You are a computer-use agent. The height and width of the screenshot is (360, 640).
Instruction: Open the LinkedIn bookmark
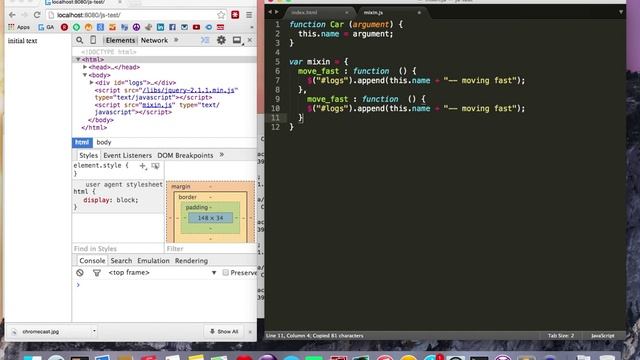coord(160,27)
